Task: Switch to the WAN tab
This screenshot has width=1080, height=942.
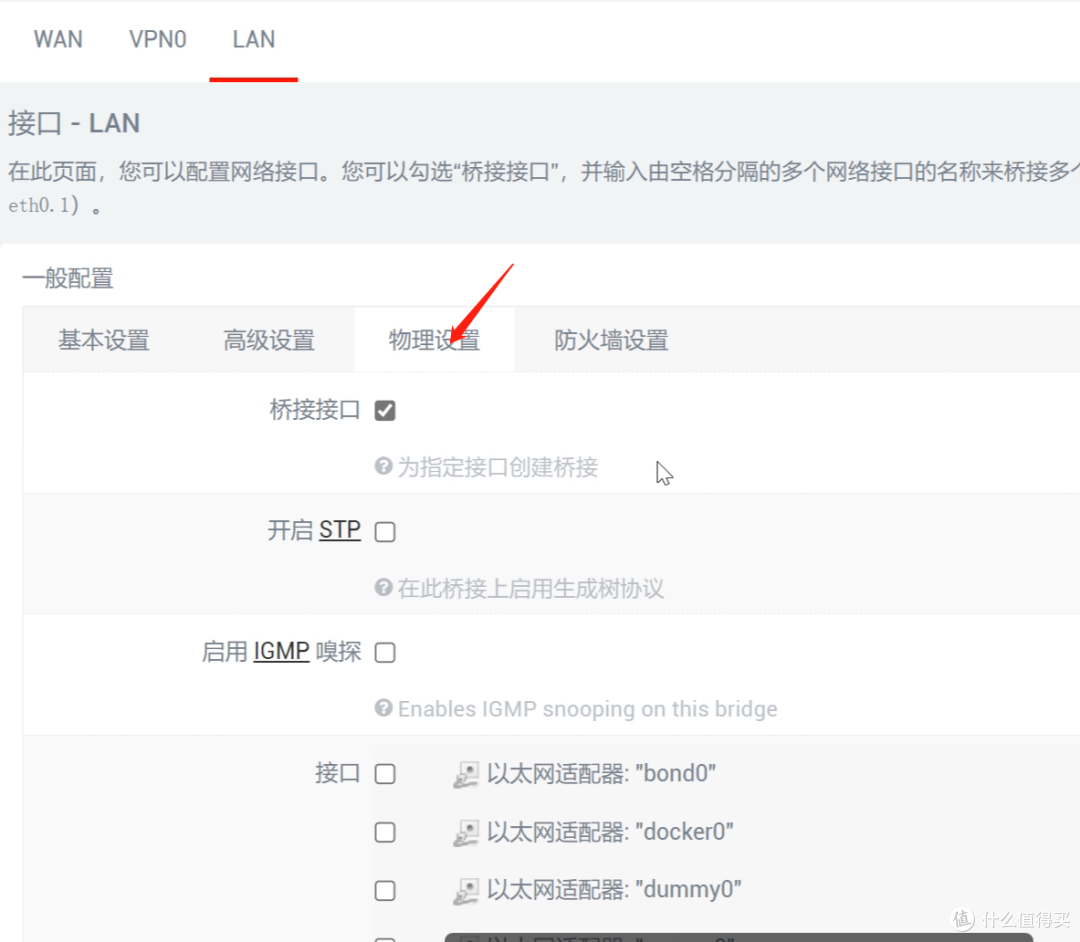Action: [58, 40]
